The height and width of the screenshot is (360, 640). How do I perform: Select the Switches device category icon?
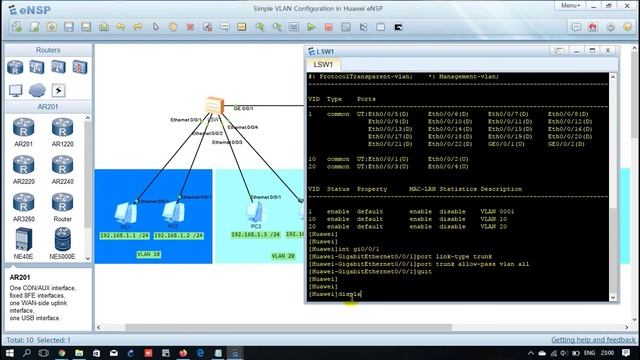(37, 67)
